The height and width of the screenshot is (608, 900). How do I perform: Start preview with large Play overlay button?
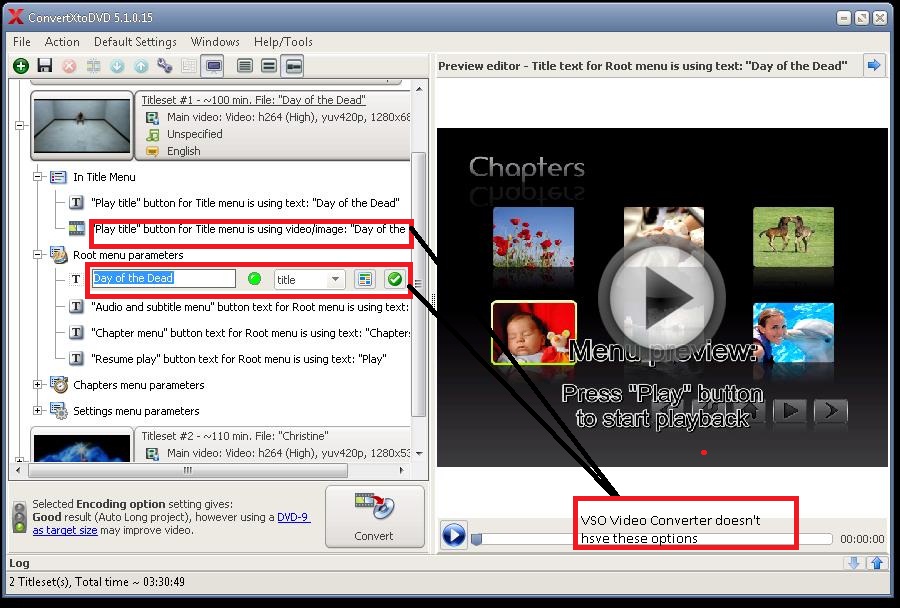tap(662, 297)
